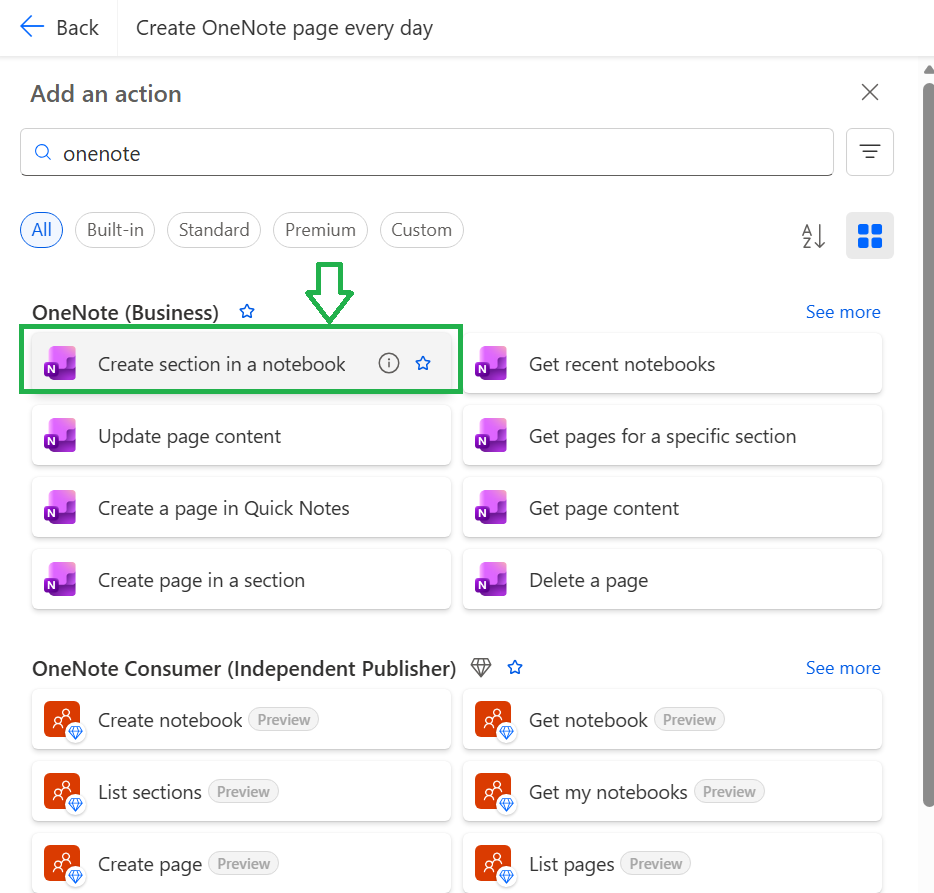Click the OneNote icon on Get page content
The image size is (934, 893).
[x=491, y=508]
